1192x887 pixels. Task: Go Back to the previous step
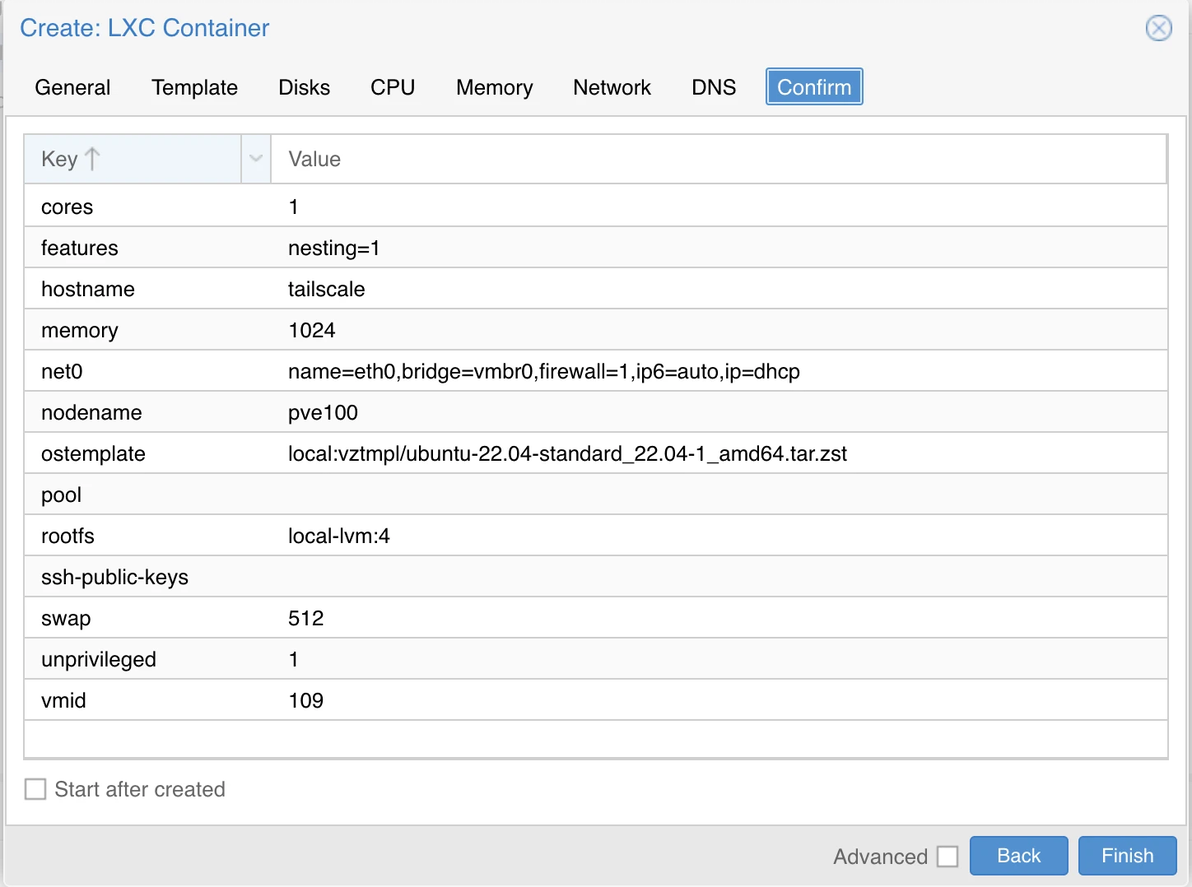tap(1018, 856)
